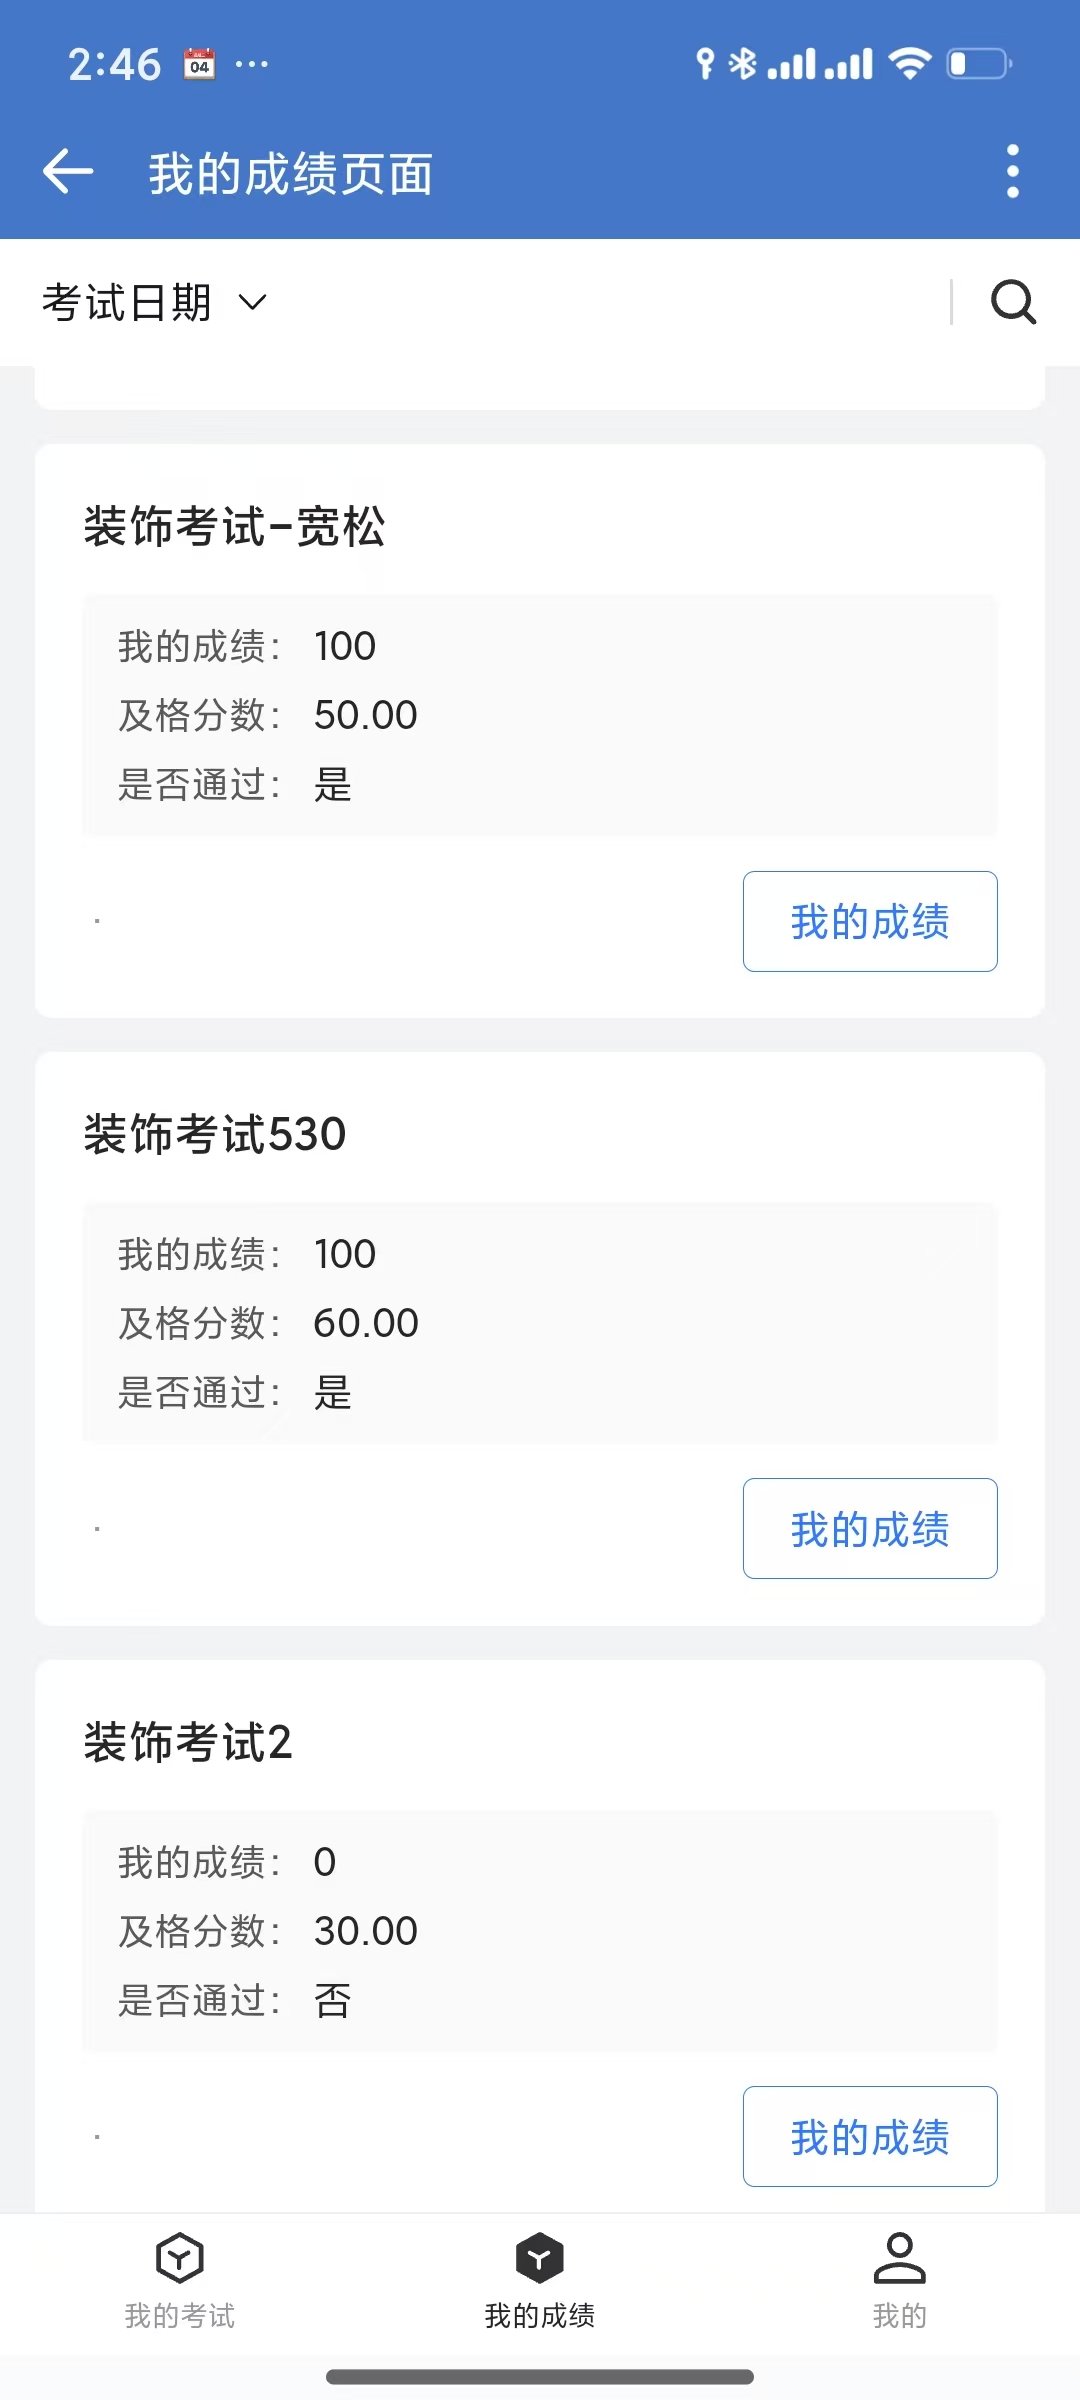Select the 我的 tab label
Image resolution: width=1080 pixels, height=2400 pixels.
point(899,2315)
